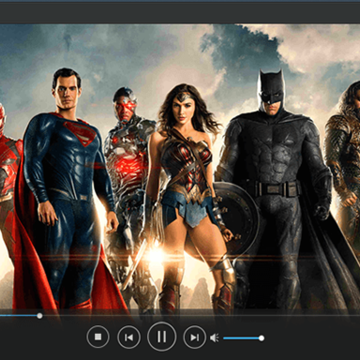Skip to the next track
The height and width of the screenshot is (360, 360).
coord(194,337)
